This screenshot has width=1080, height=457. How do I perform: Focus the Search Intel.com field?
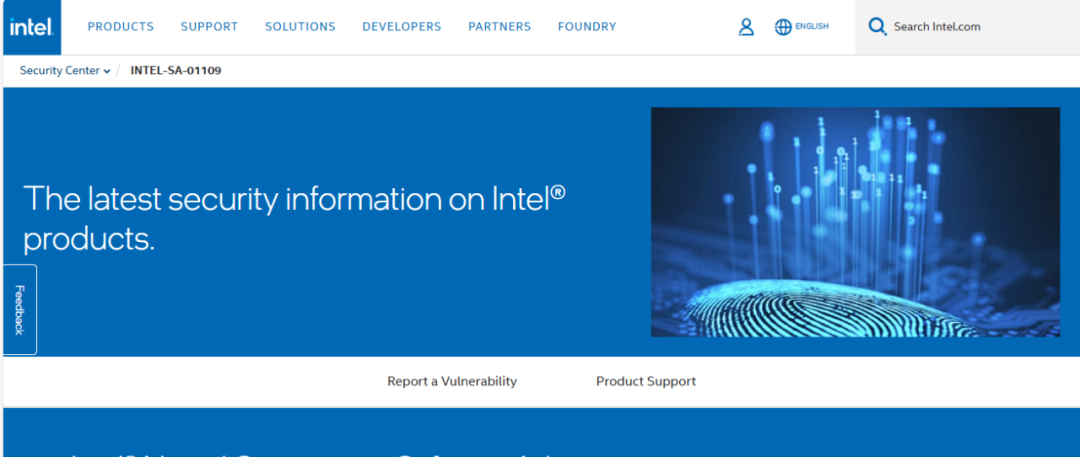click(967, 27)
